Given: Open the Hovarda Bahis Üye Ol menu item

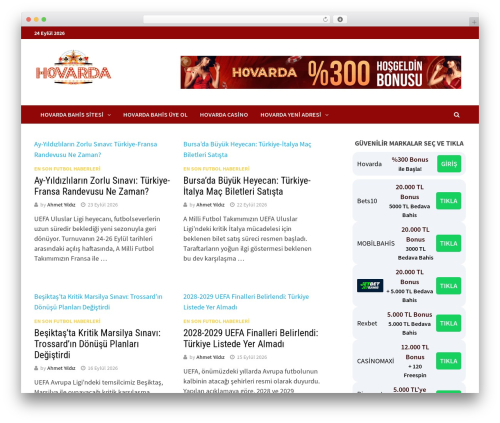Looking at the screenshot, I should (155, 115).
